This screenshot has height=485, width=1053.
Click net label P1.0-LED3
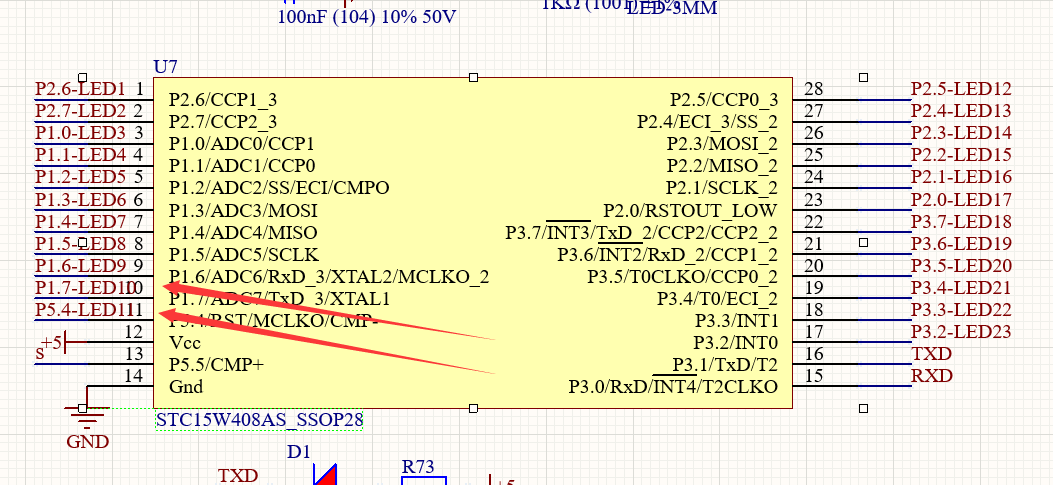point(81,133)
